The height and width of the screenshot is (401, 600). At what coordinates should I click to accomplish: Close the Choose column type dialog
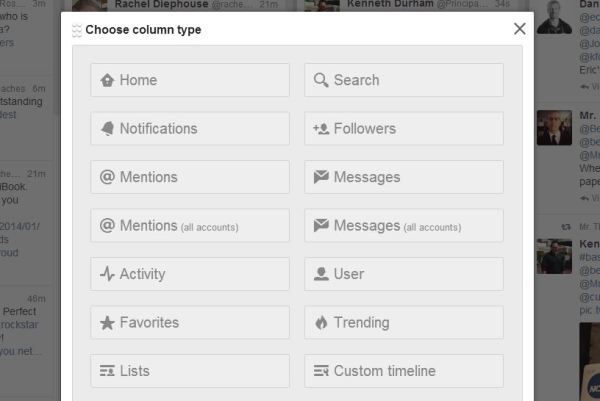tap(519, 29)
